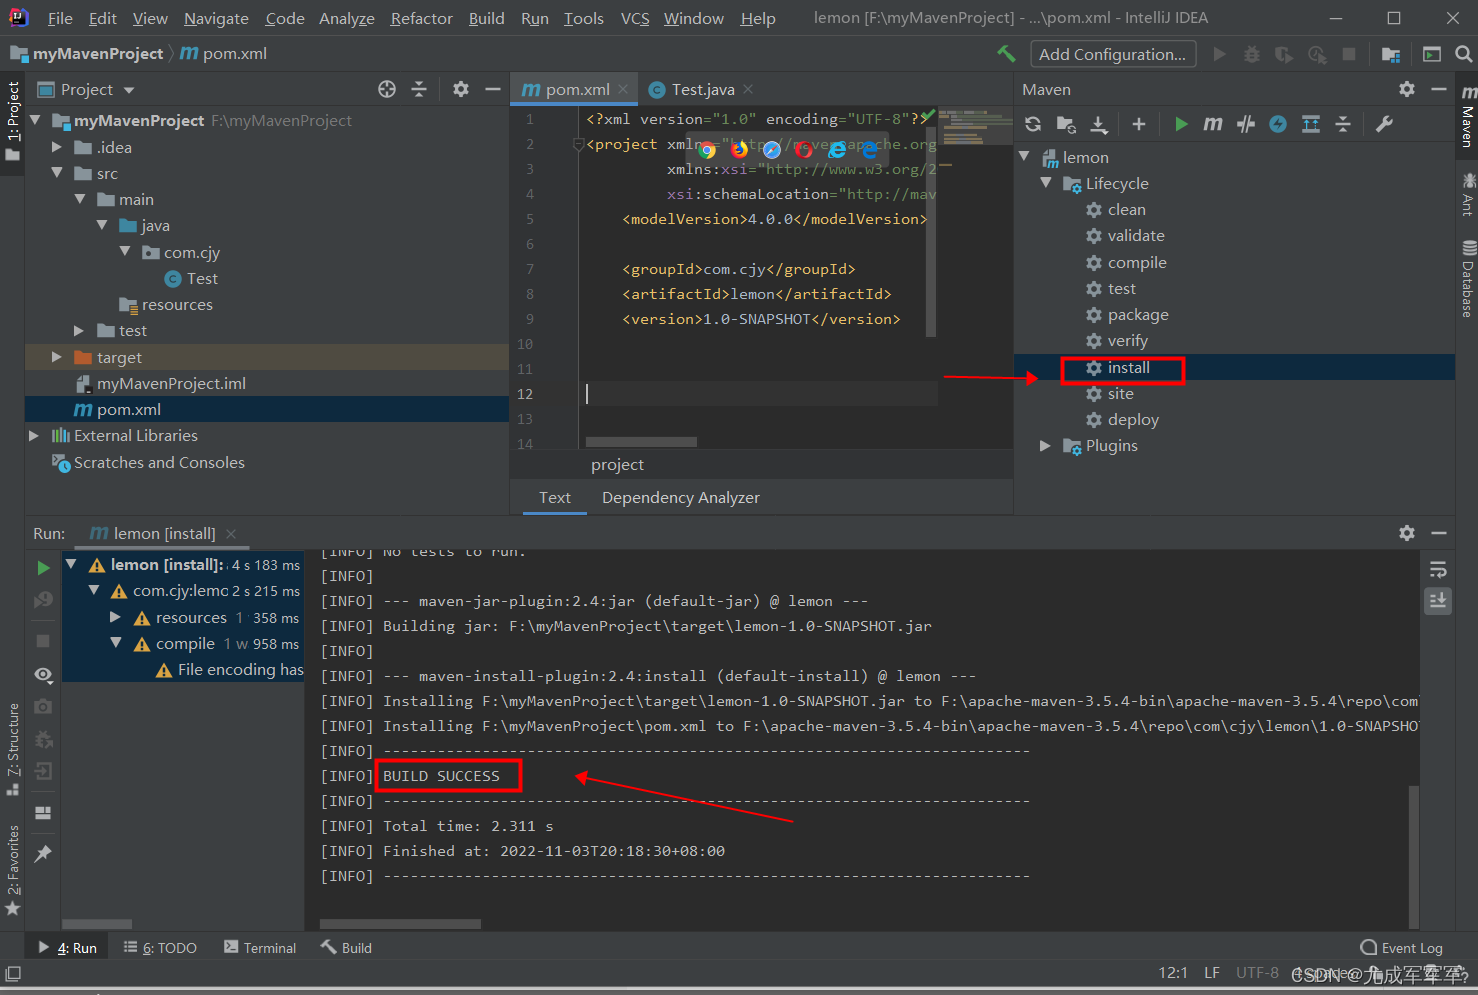The height and width of the screenshot is (995, 1478).
Task: Expand the Plugins node in Maven panel
Action: click(1045, 446)
